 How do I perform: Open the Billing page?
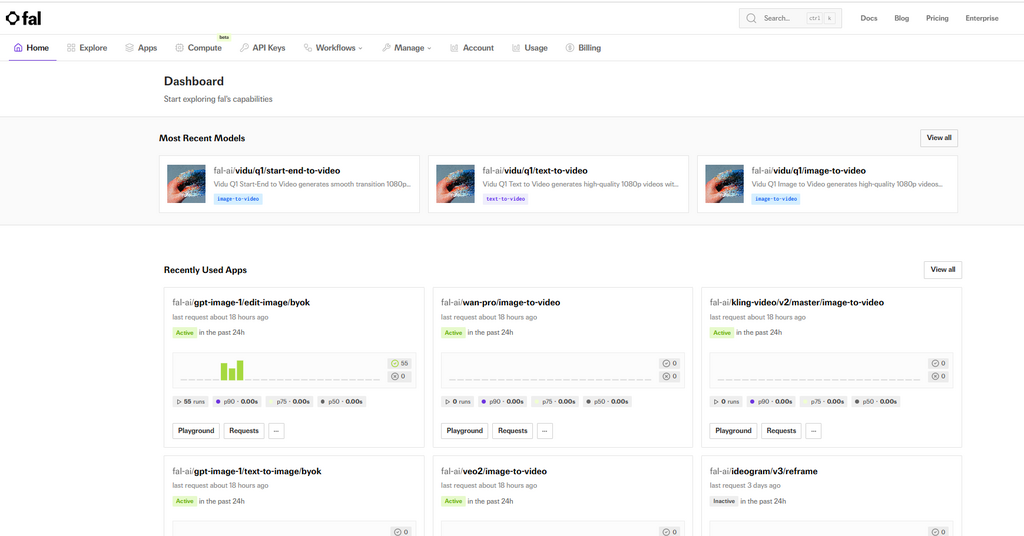pyautogui.click(x=583, y=48)
